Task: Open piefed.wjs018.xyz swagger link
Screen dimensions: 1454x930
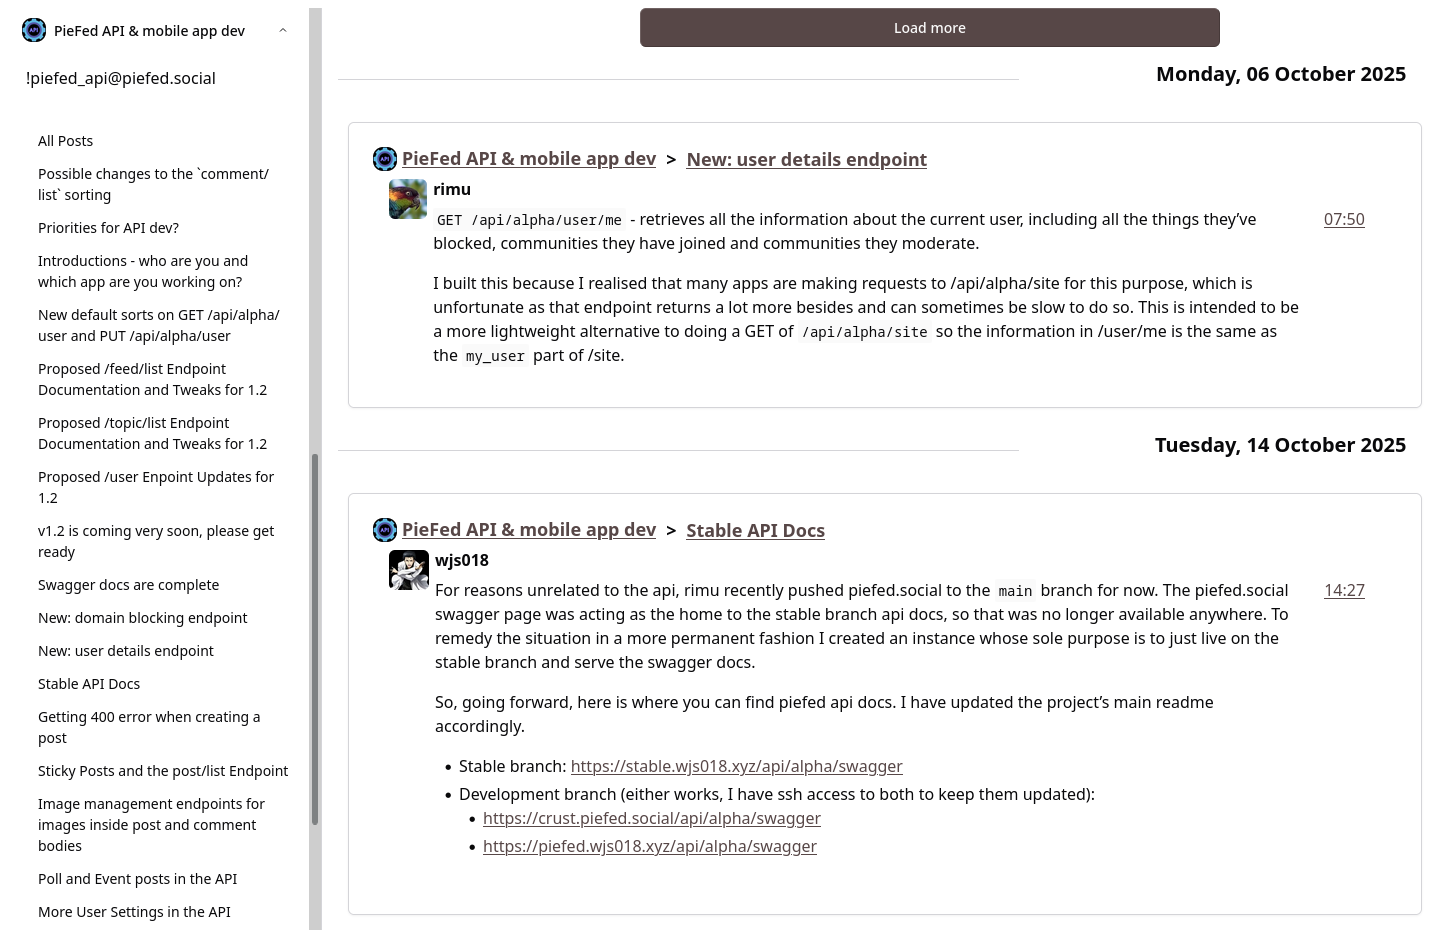Action: (x=649, y=847)
